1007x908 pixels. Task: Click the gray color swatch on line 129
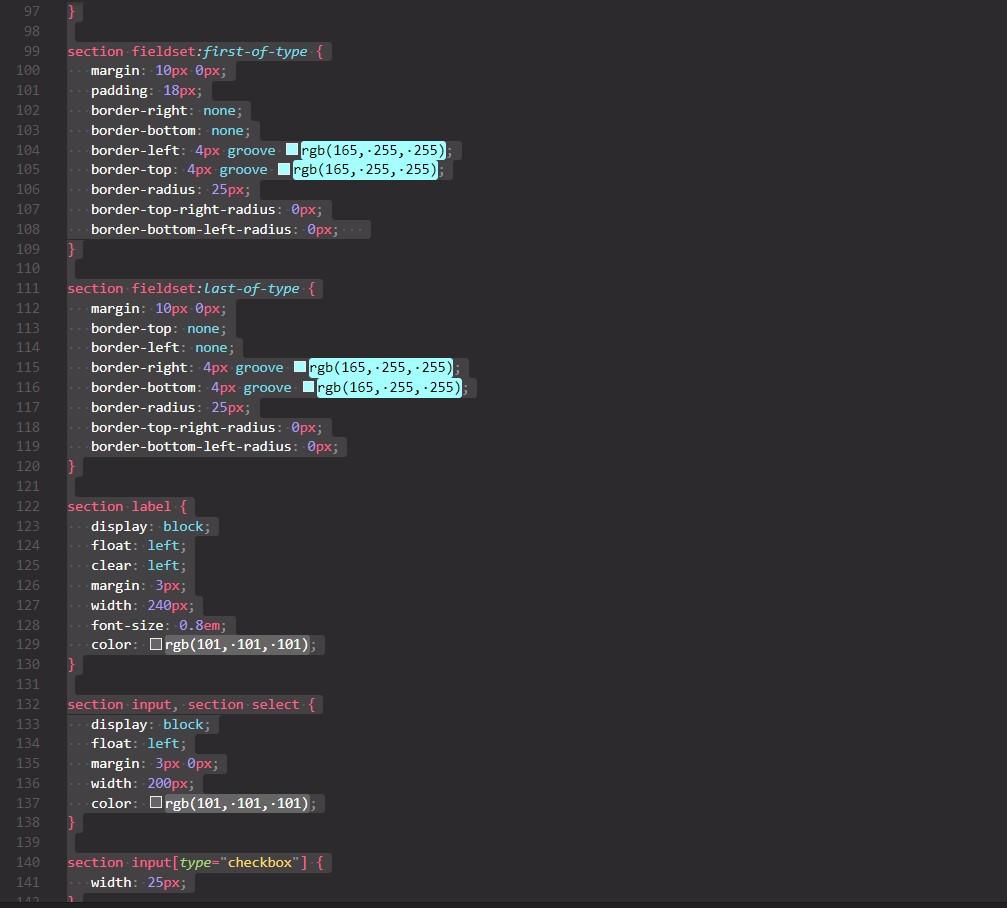(x=155, y=644)
